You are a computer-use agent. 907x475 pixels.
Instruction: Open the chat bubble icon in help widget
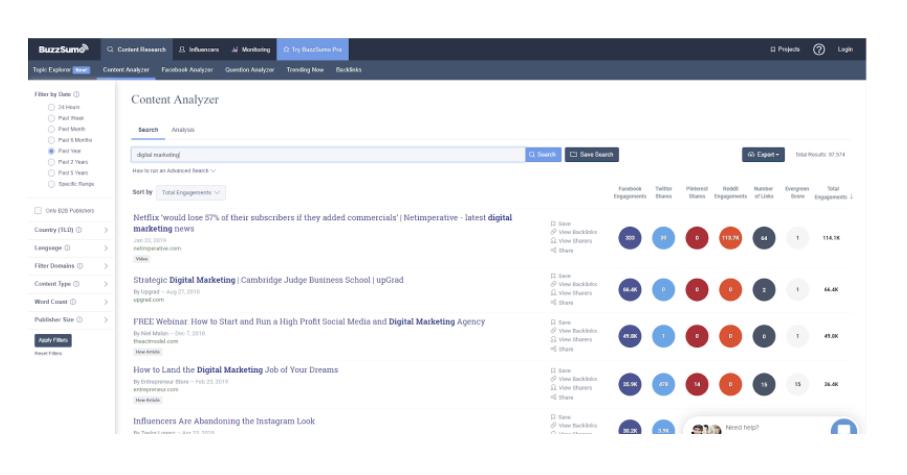point(843,429)
